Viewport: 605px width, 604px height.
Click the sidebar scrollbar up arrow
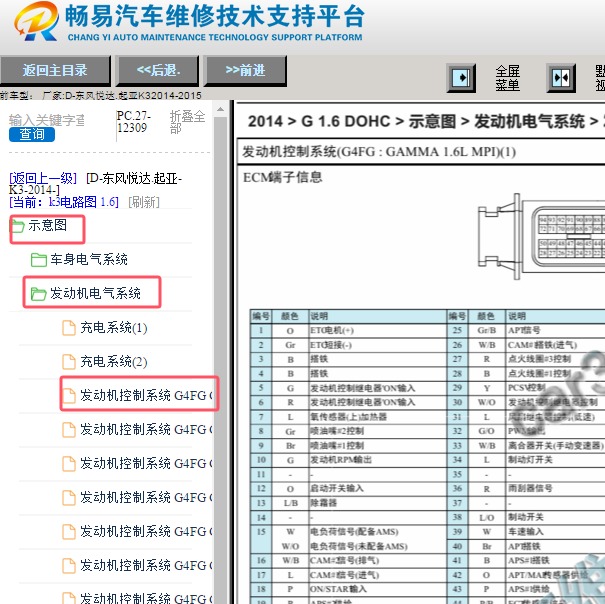220,110
